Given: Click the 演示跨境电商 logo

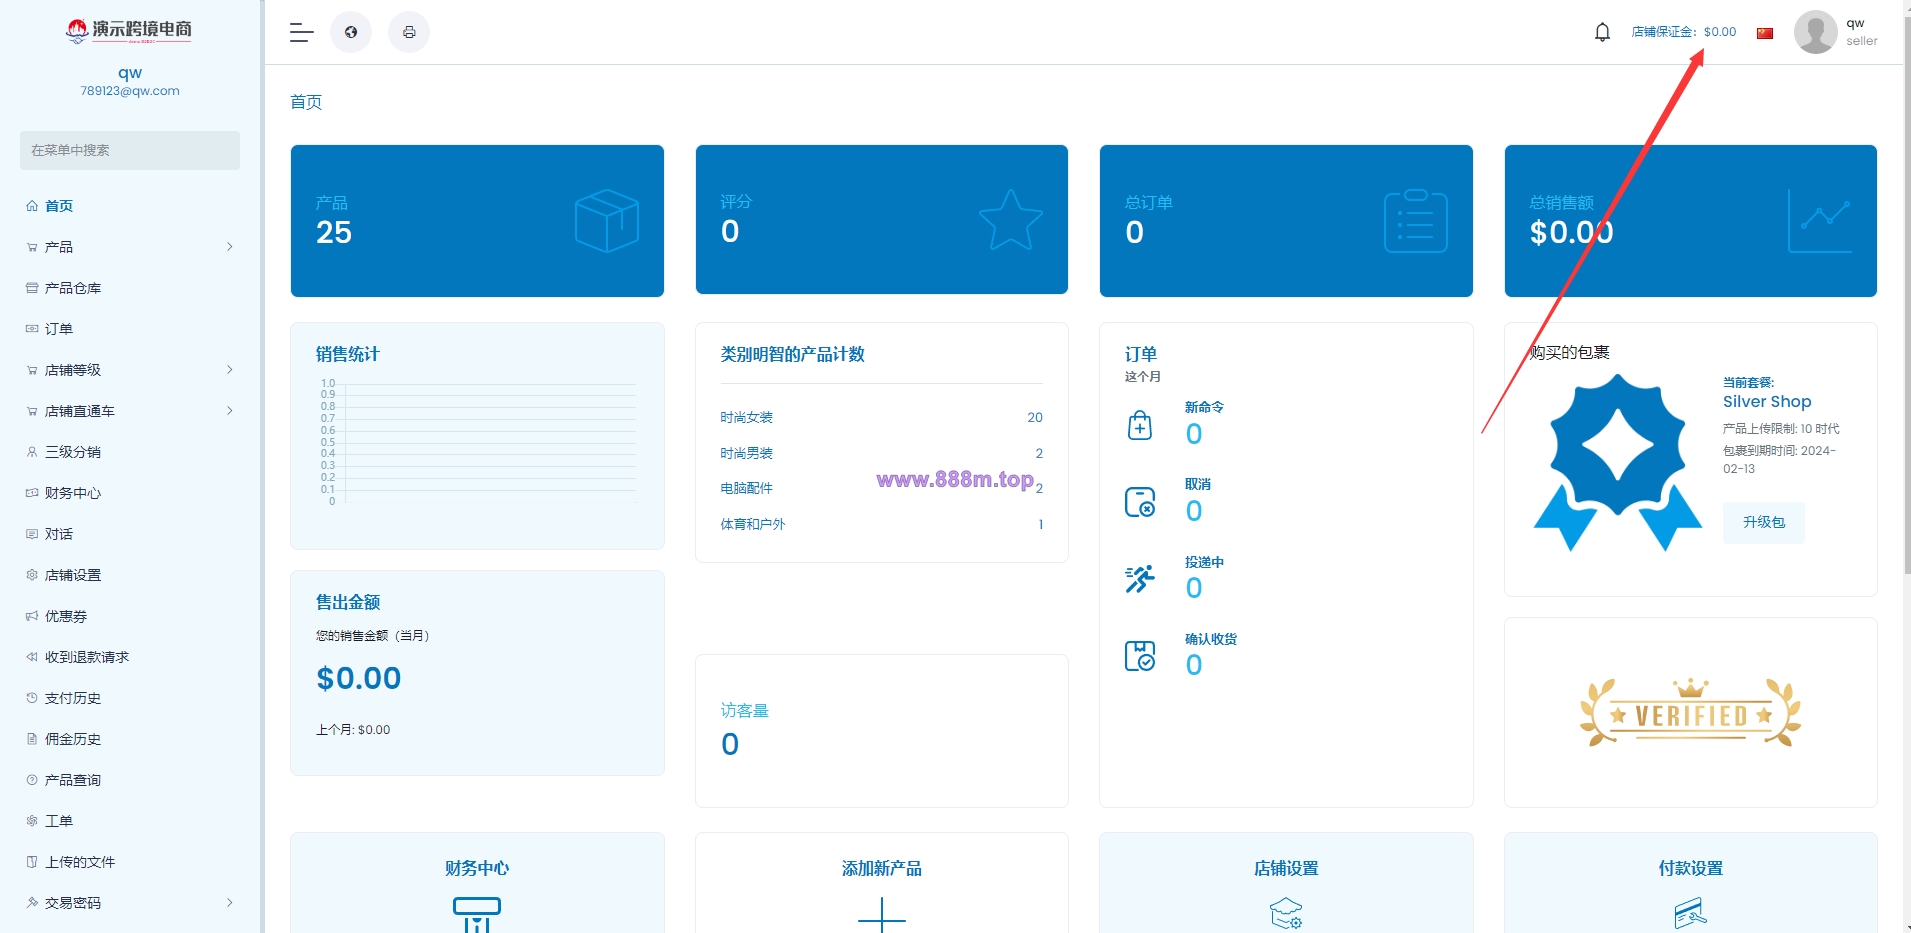Looking at the screenshot, I should click(130, 30).
